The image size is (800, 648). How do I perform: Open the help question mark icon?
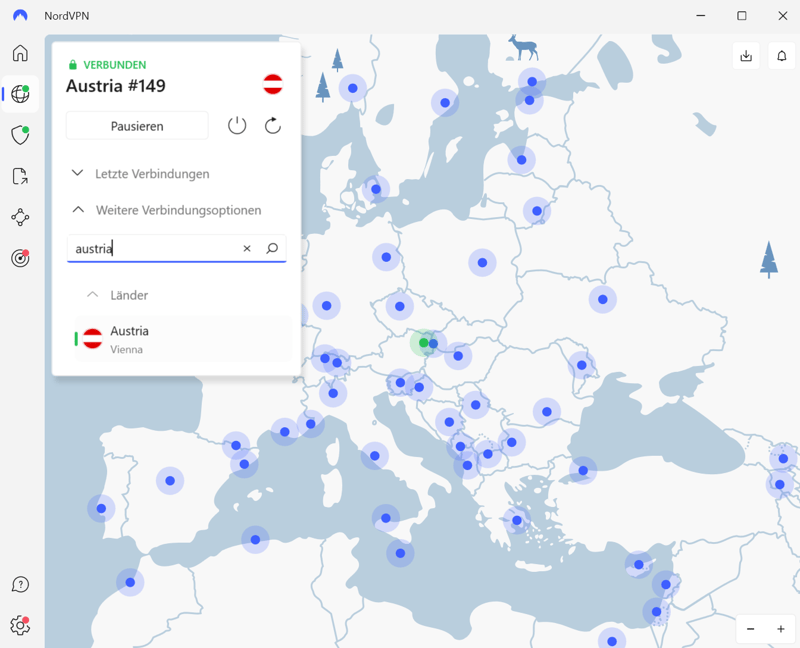(x=20, y=584)
